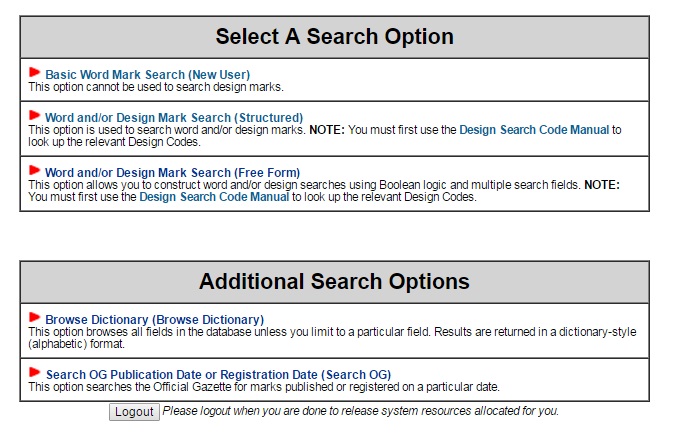The height and width of the screenshot is (433, 677).
Task: Click the Select A Search Option heading
Action: point(335,37)
